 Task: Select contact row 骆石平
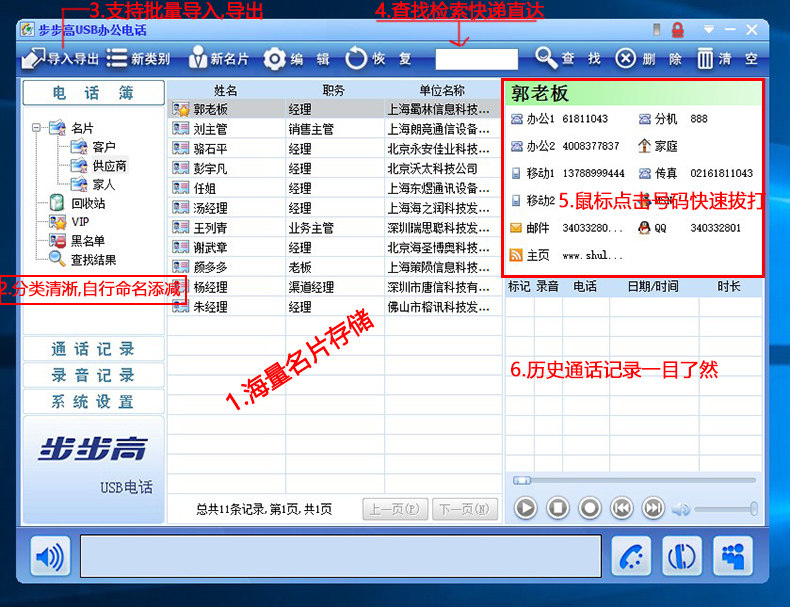(x=335, y=149)
